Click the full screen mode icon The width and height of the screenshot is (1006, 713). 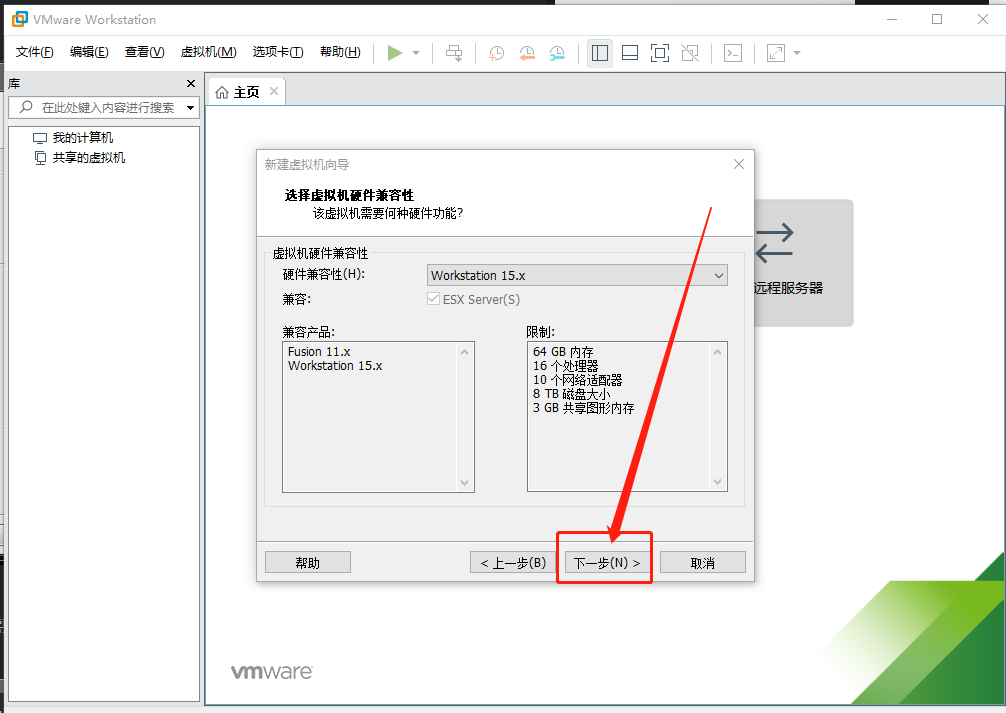point(660,53)
